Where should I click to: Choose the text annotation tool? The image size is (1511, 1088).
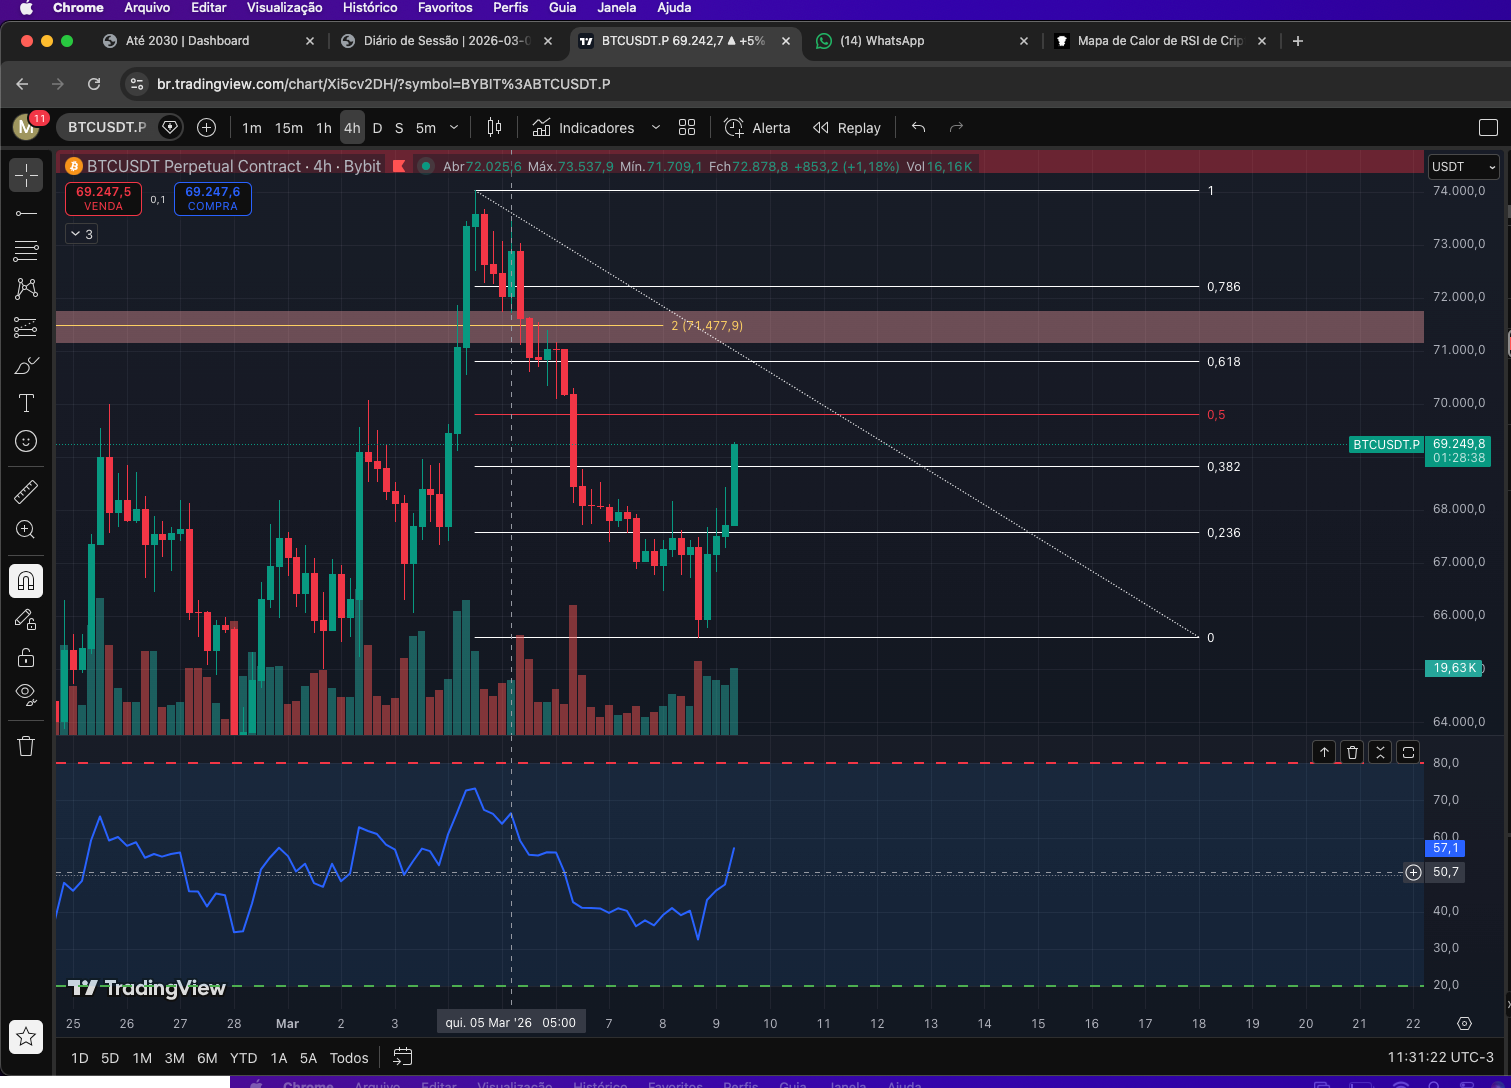pyautogui.click(x=26, y=403)
